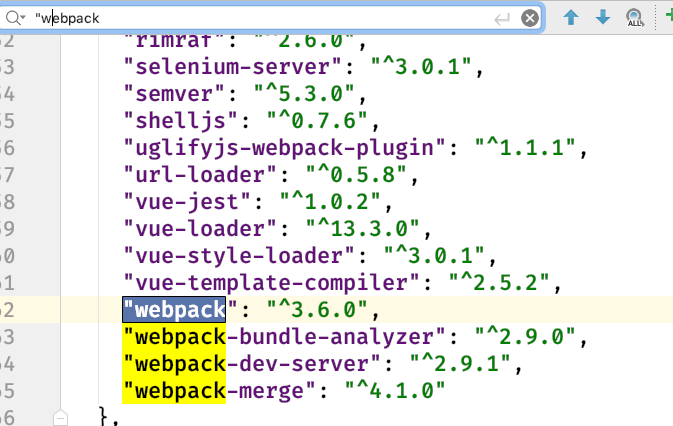The image size is (673, 426).
Task: Click the "selenium-server" key text
Action: tap(233, 67)
